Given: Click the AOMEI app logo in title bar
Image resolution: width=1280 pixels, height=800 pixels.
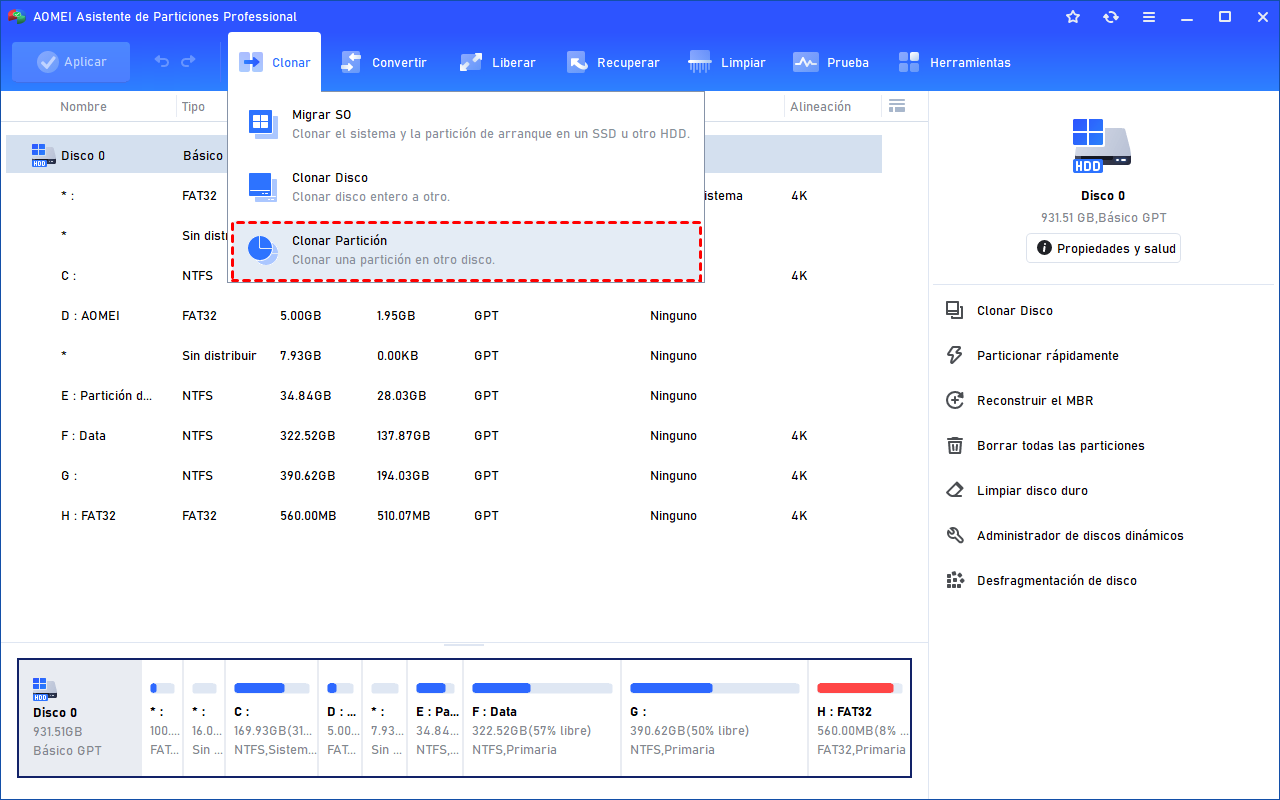Looking at the screenshot, I should (16, 17).
